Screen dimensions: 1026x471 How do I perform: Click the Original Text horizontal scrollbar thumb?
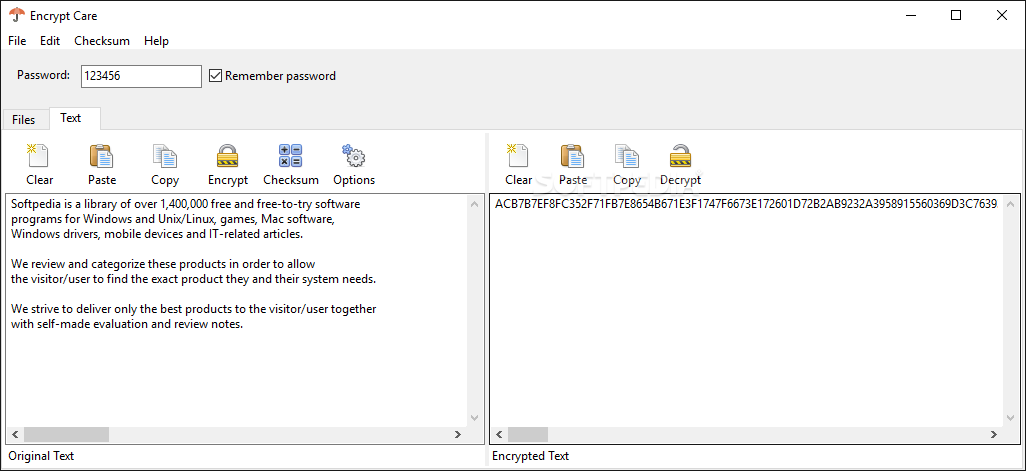67,434
